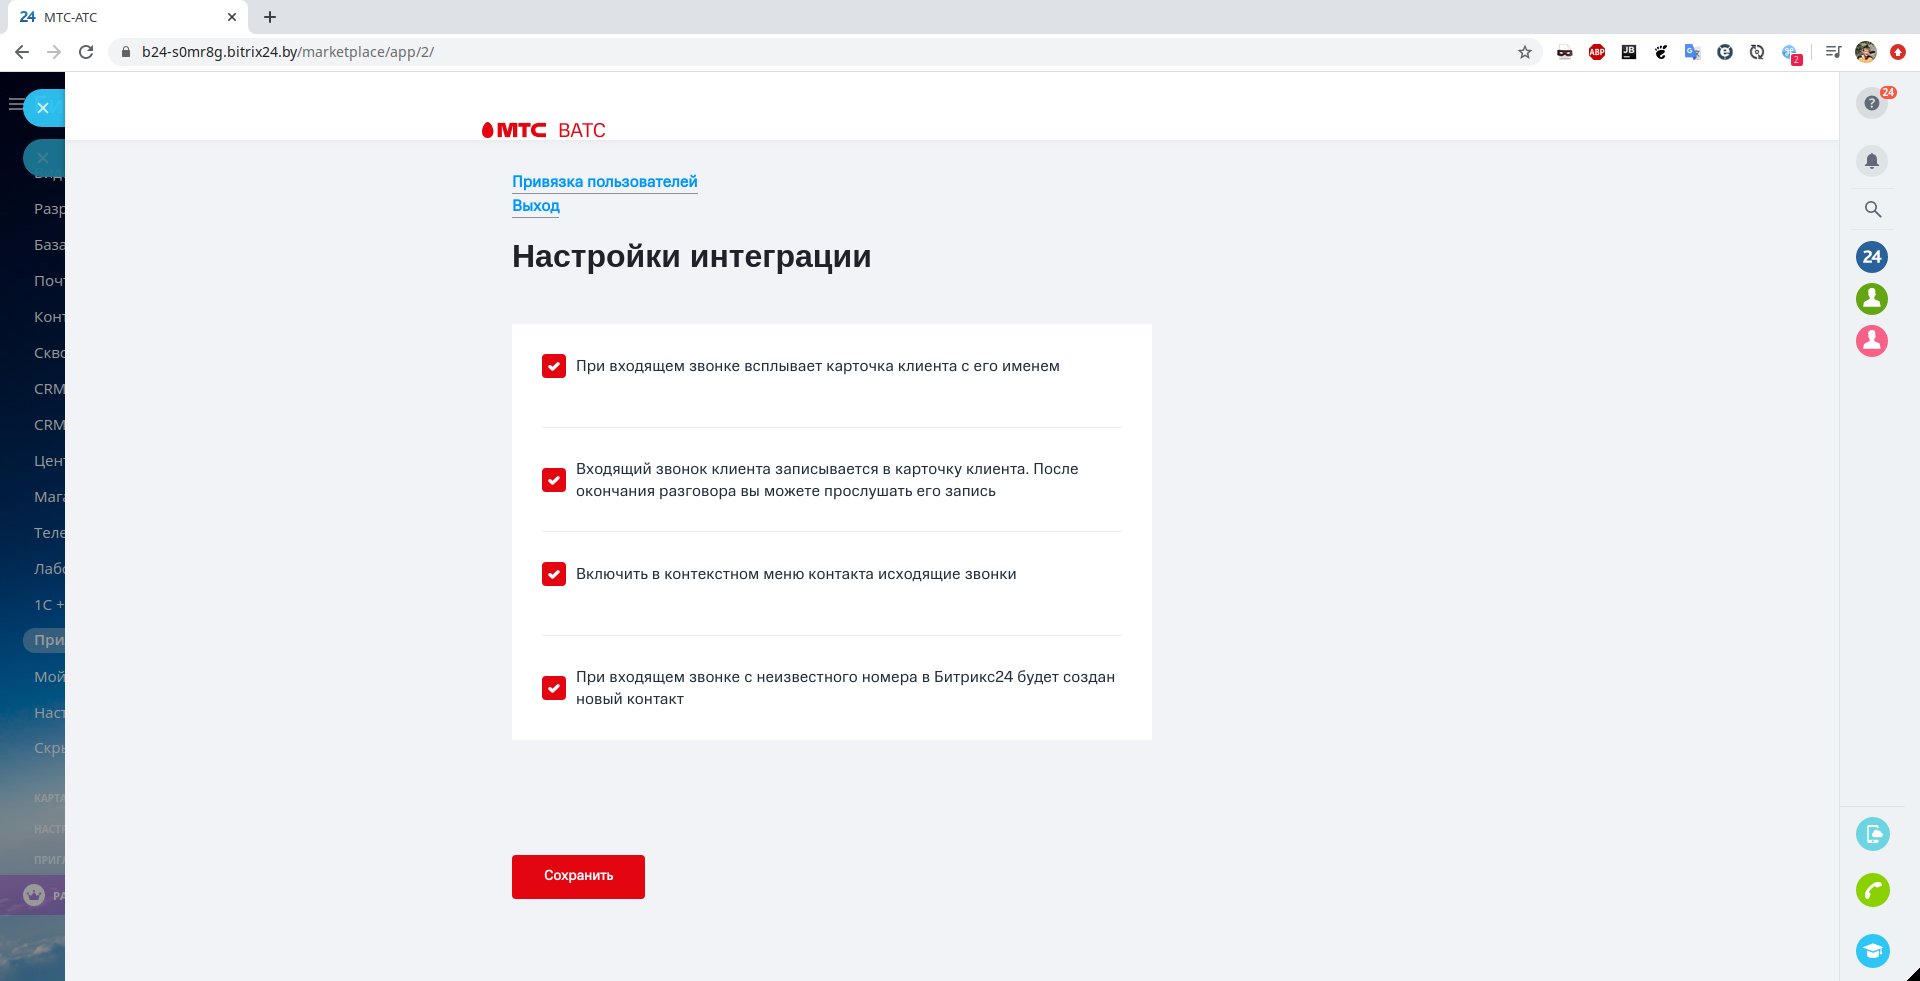Close the MTC-ATC browser tab
Viewport: 1920px width, 981px height.
232,17
